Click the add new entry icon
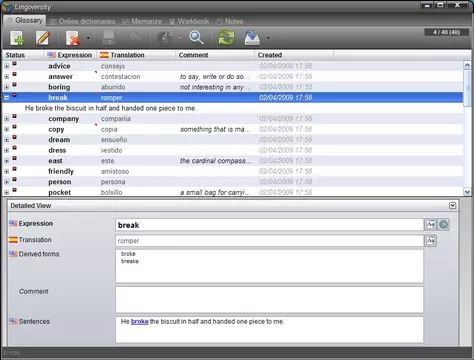This screenshot has width=474, height=360. tap(17, 38)
